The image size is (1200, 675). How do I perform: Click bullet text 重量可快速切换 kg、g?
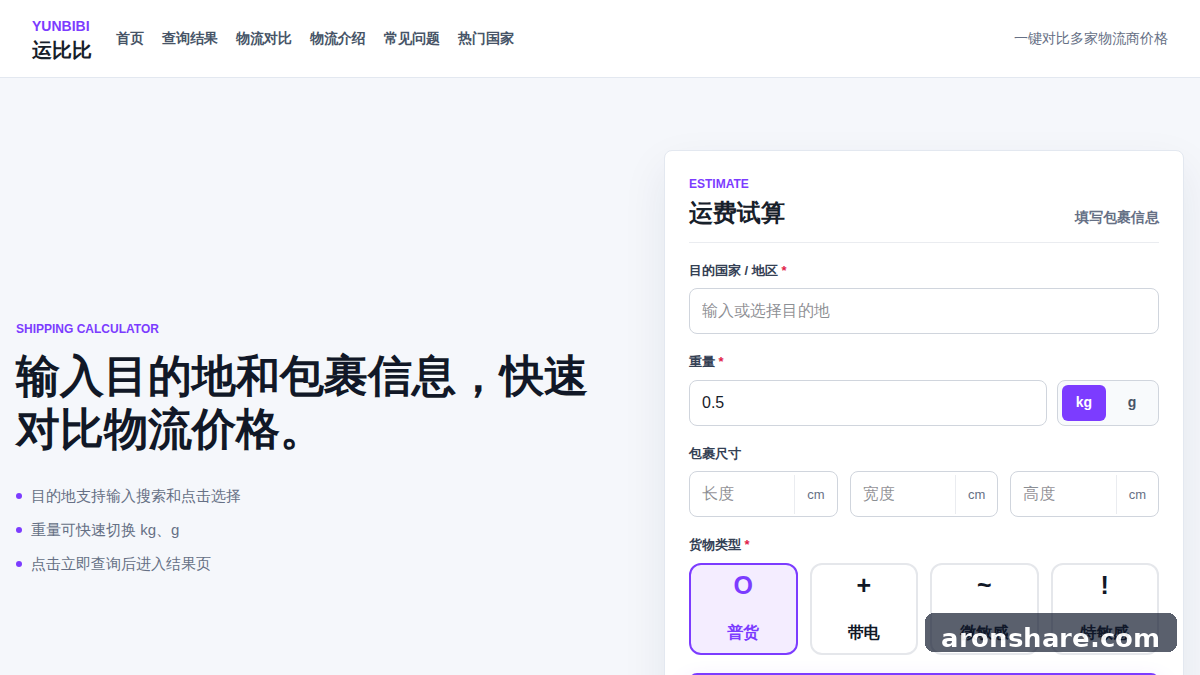(x=105, y=530)
